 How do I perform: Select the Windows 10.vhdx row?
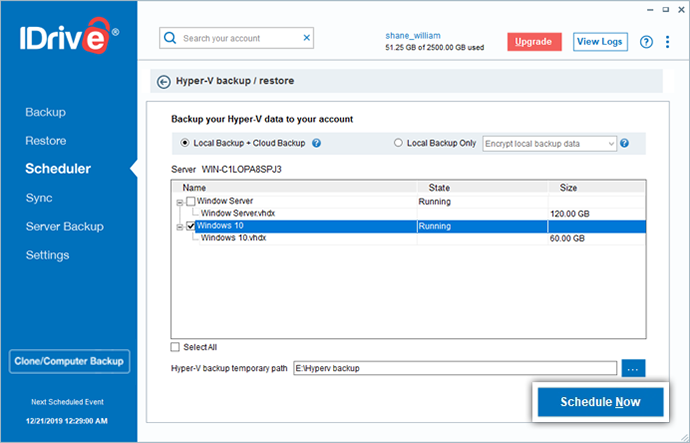point(234,238)
